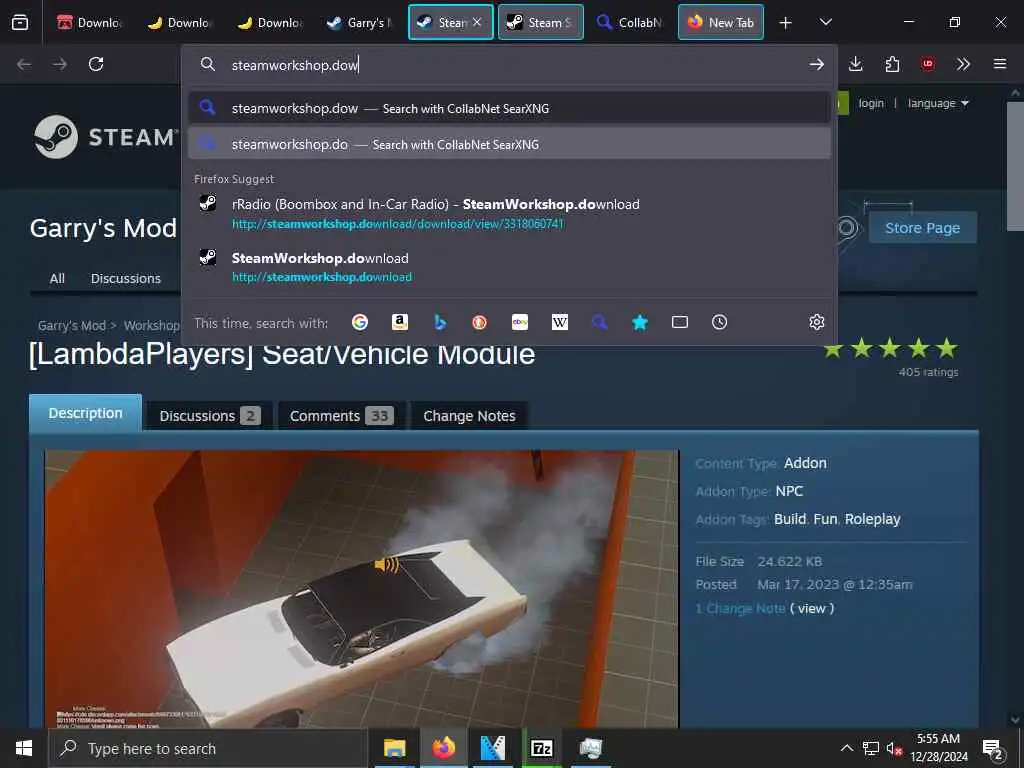The width and height of the screenshot is (1024, 768).
Task: Search bookmarks with the star icon
Action: 640,322
